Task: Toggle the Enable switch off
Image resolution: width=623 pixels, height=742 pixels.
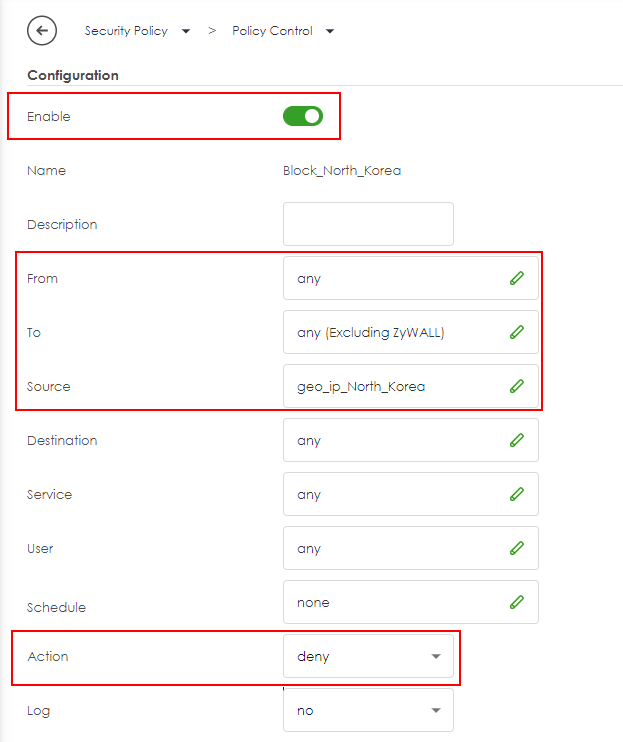Action: coord(303,117)
